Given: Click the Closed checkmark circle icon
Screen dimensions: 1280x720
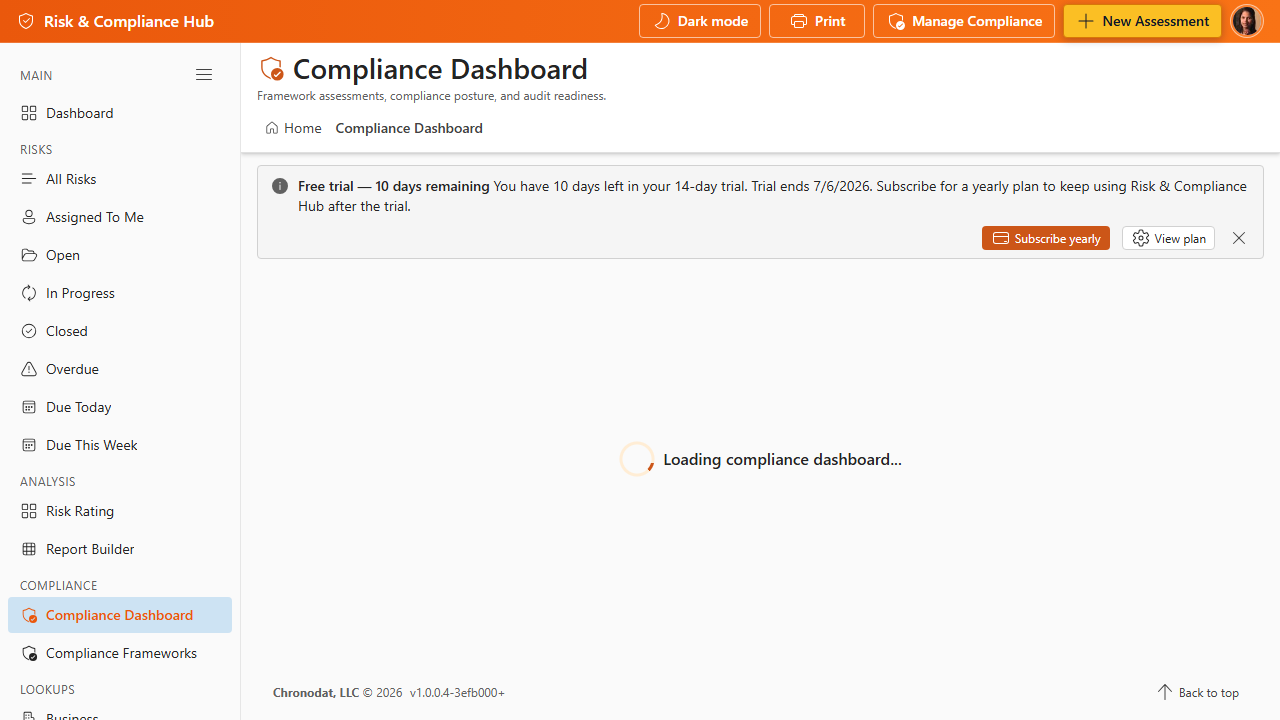Looking at the screenshot, I should point(29,331).
